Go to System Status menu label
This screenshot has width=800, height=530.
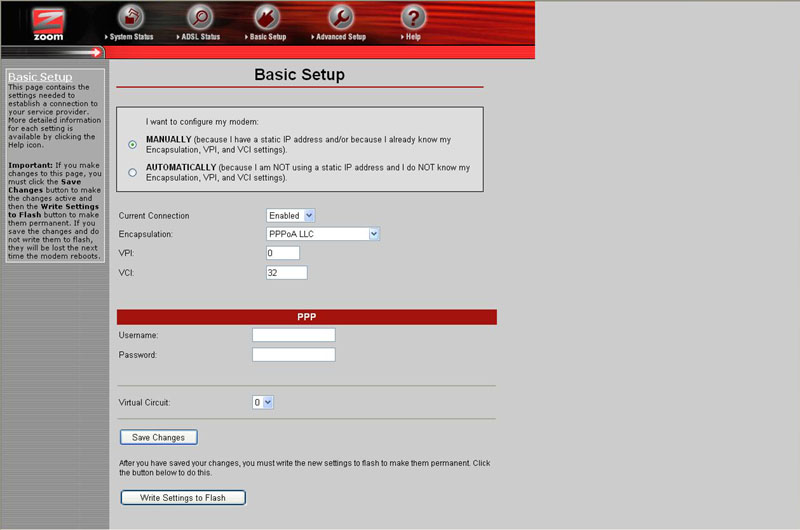[x=130, y=37]
